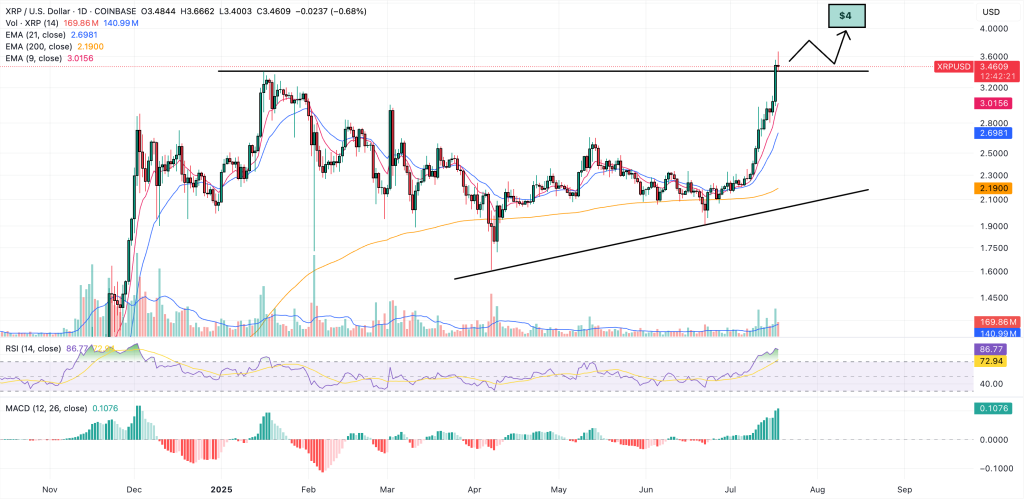The image size is (1024, 500).
Task: Click the XRP / U.S. Dollar symbol title
Action: (40, 12)
